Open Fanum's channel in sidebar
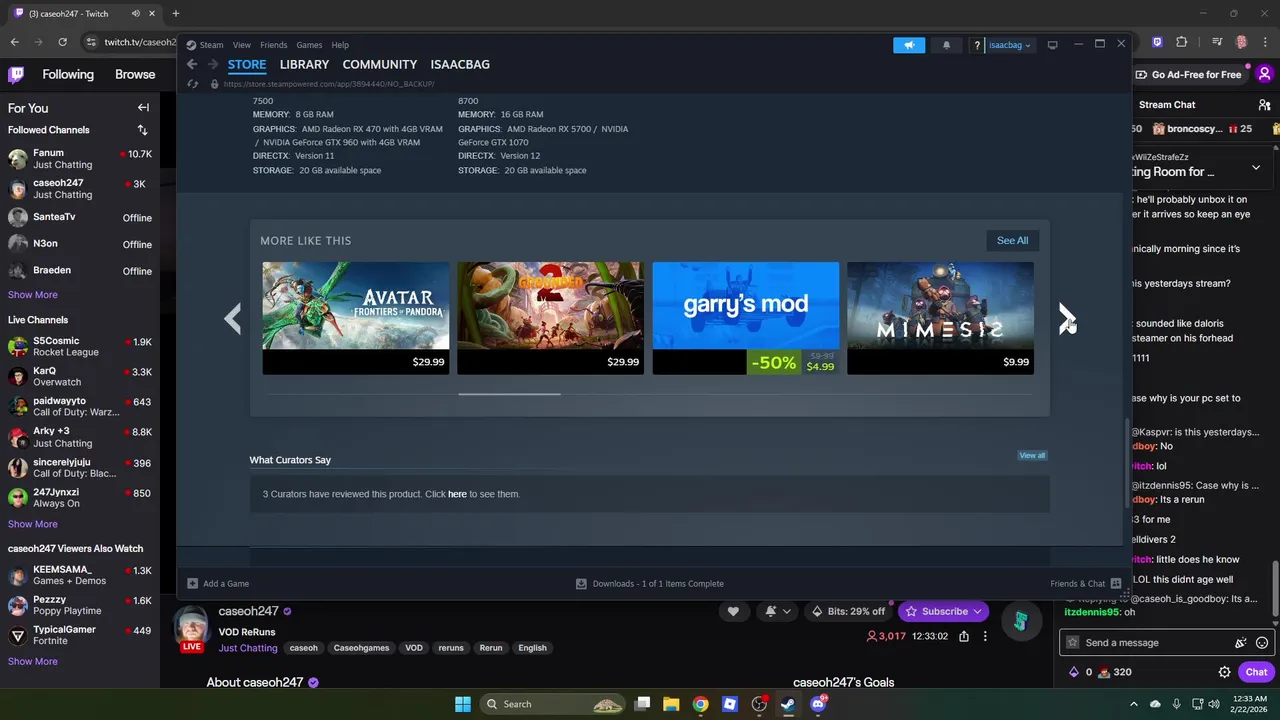 tap(80, 159)
